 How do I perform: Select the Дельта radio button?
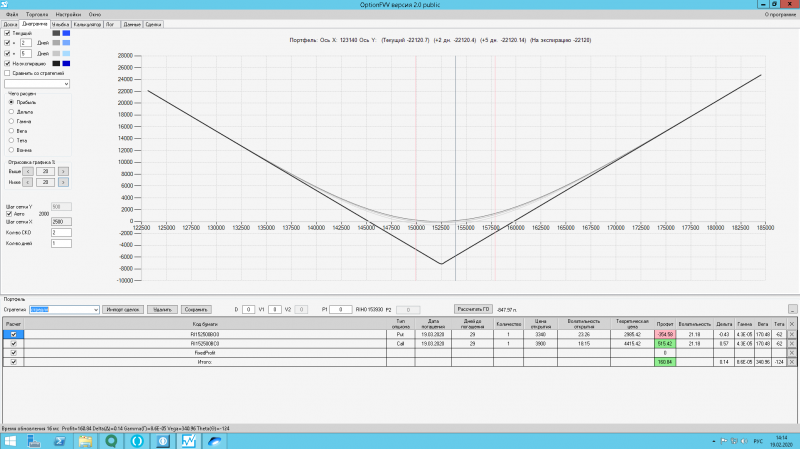(11, 112)
